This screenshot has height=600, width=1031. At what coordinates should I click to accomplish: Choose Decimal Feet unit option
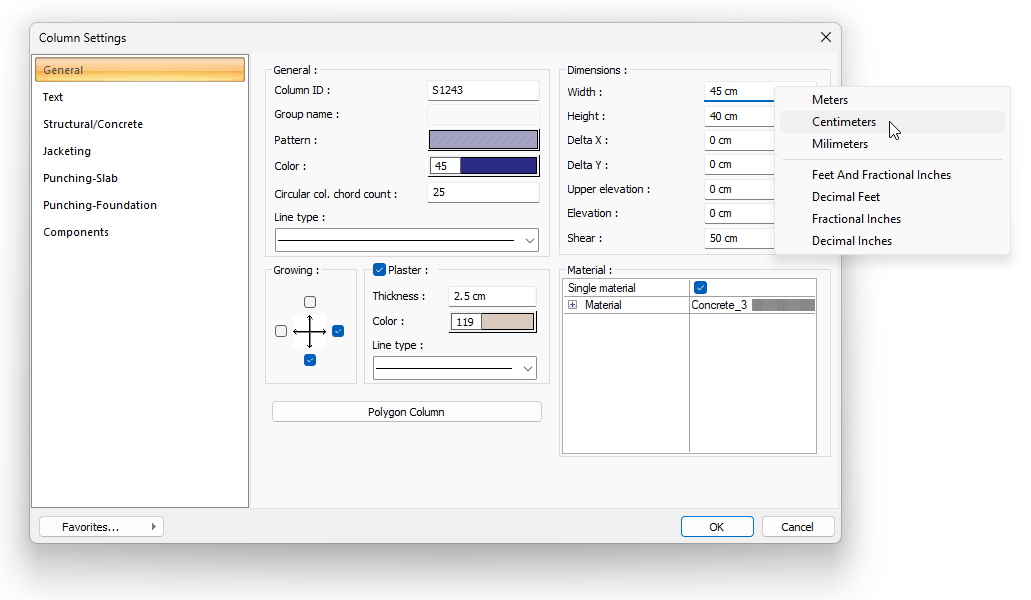click(846, 197)
